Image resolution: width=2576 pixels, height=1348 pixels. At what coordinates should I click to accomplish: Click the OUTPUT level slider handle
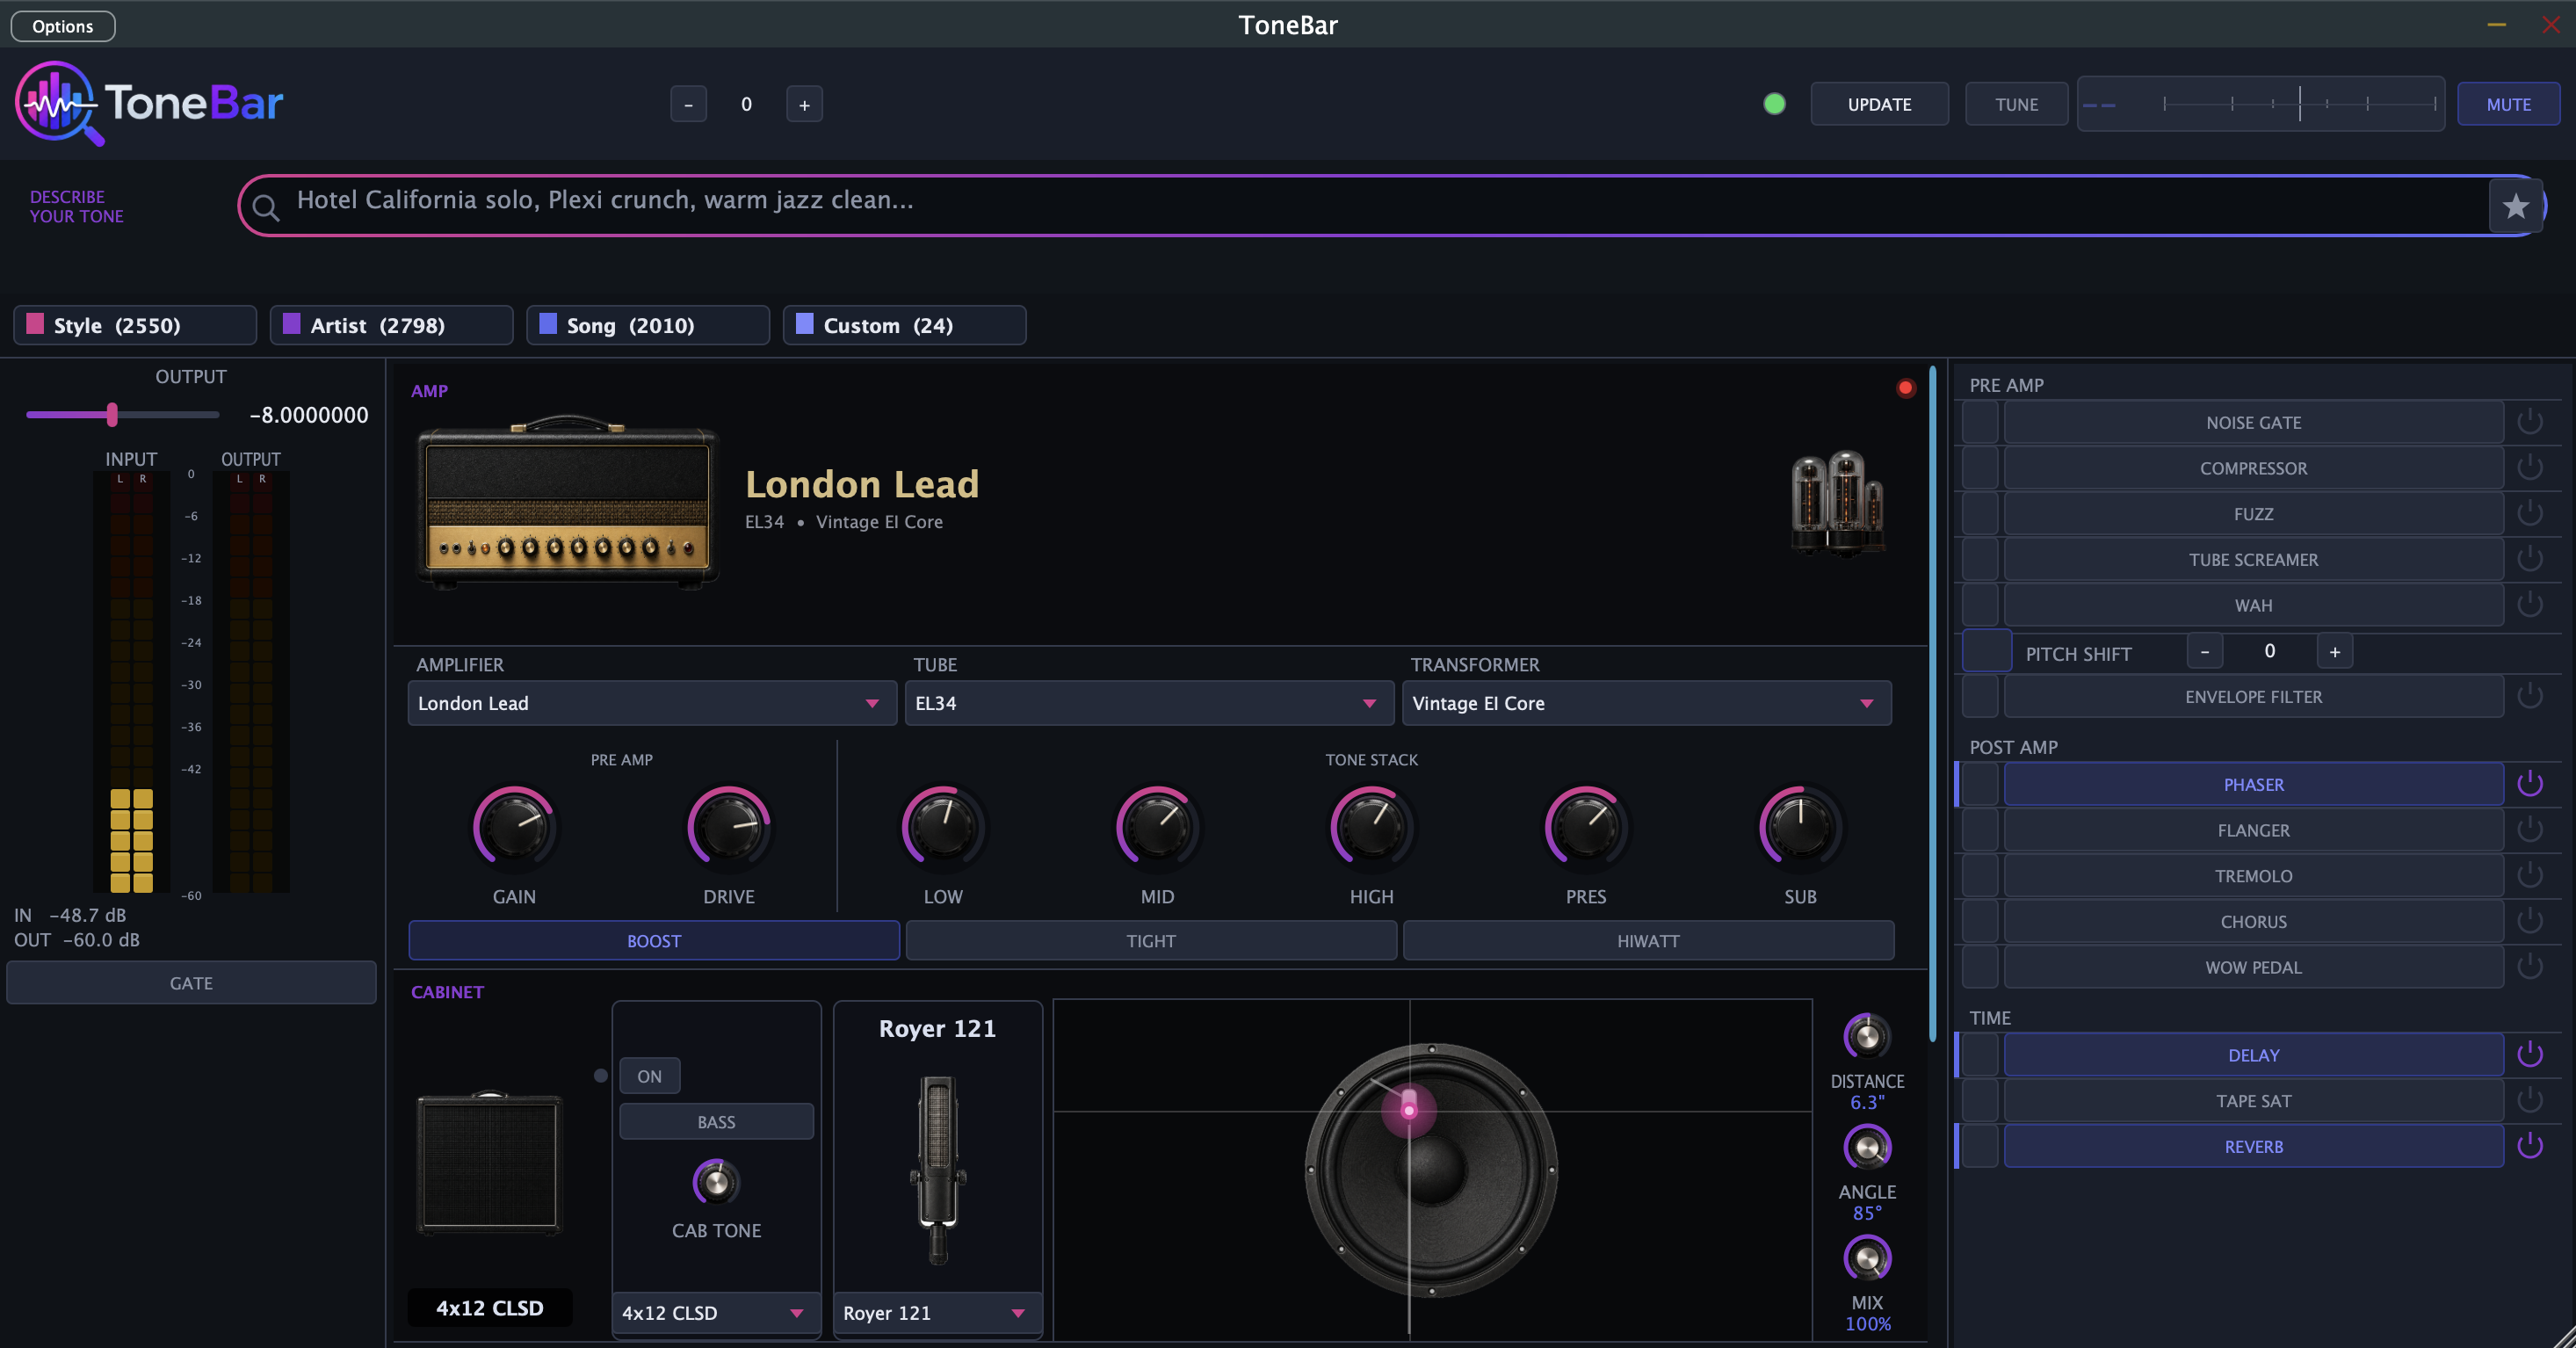[112, 414]
